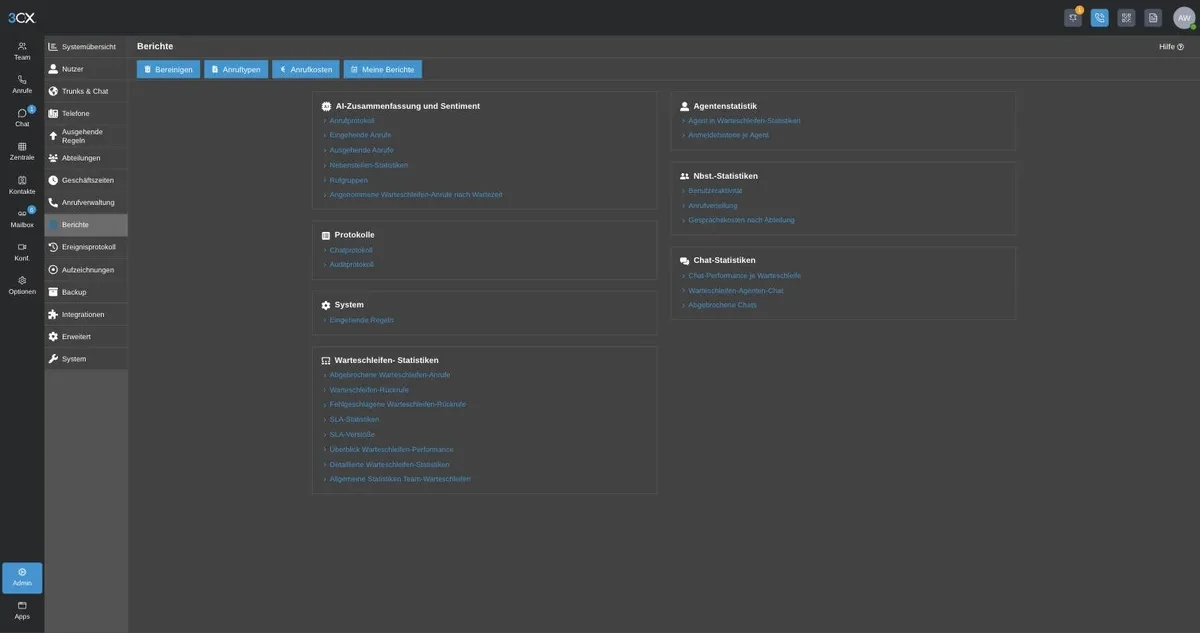Open the Ausgehende Anrufe report

[362, 150]
